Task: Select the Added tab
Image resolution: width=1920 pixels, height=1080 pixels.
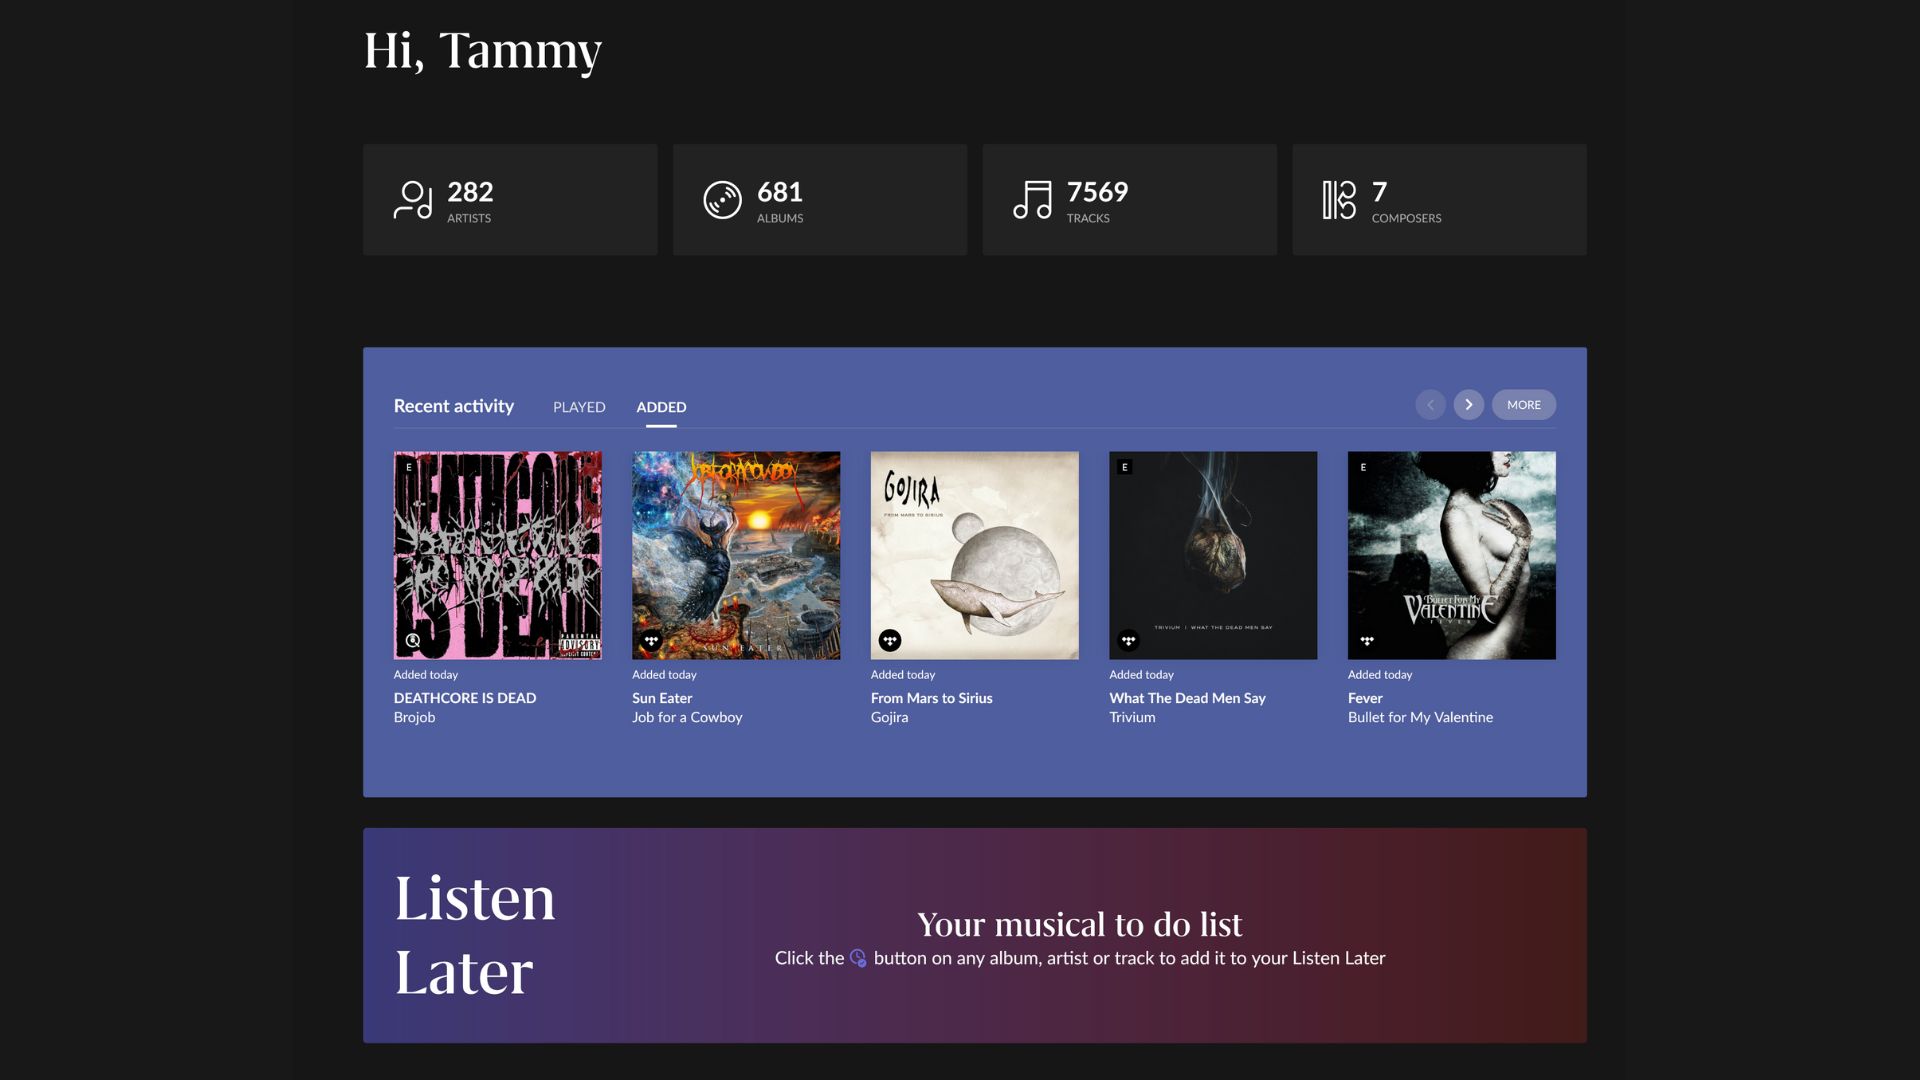Action: (661, 407)
